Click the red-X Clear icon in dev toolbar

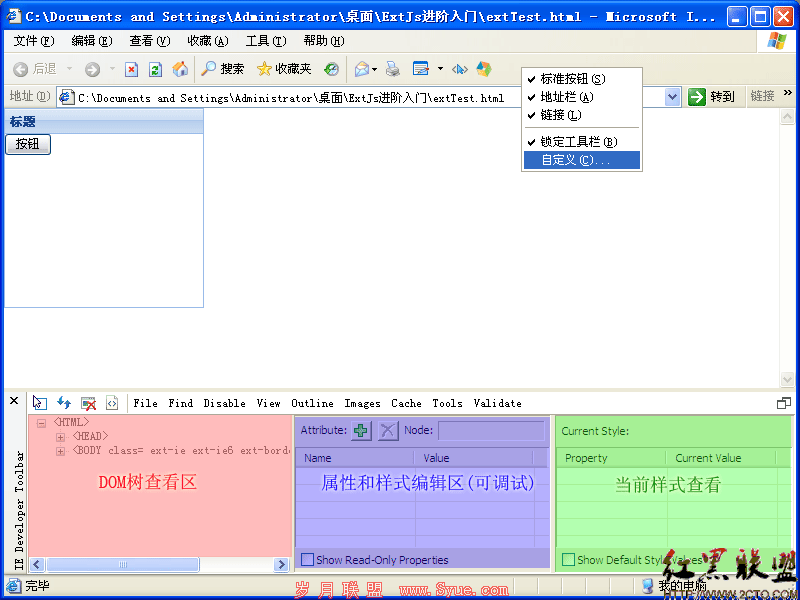88,403
